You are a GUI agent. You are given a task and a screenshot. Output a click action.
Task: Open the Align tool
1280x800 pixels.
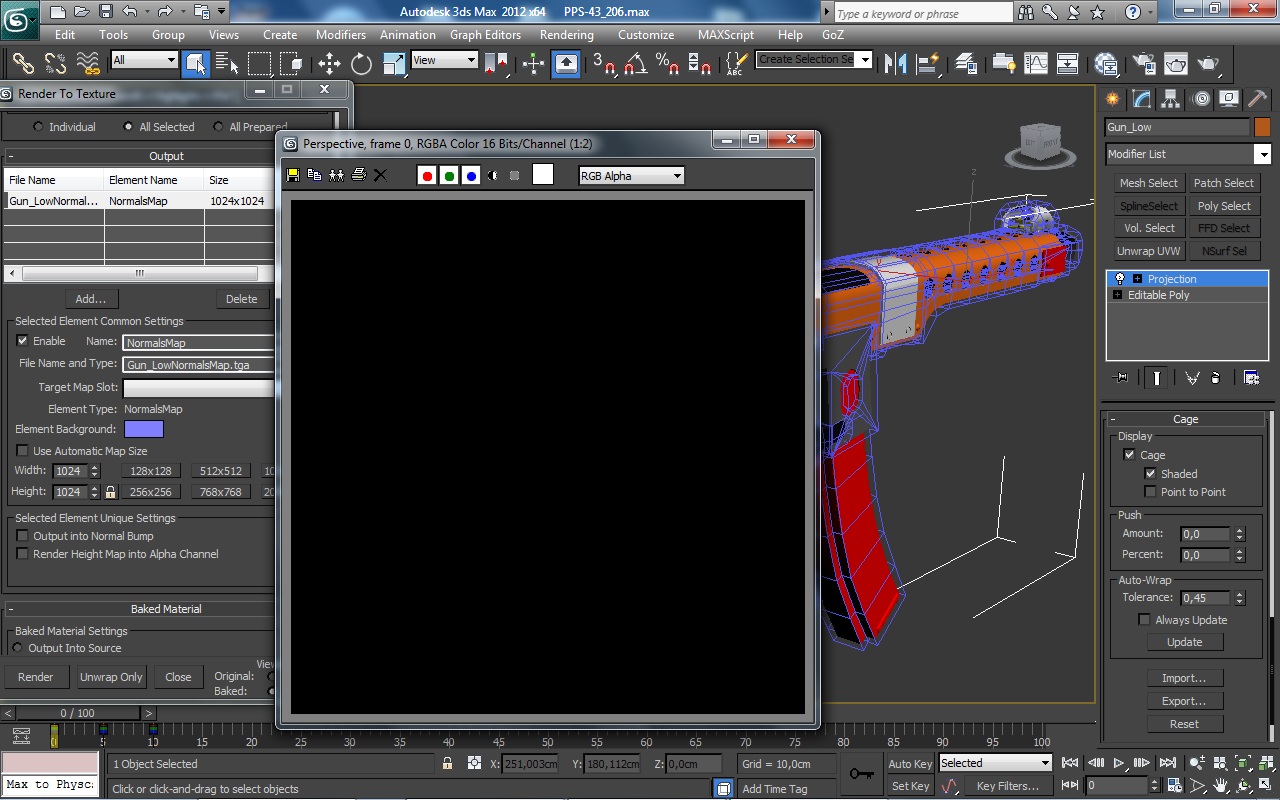pos(927,64)
